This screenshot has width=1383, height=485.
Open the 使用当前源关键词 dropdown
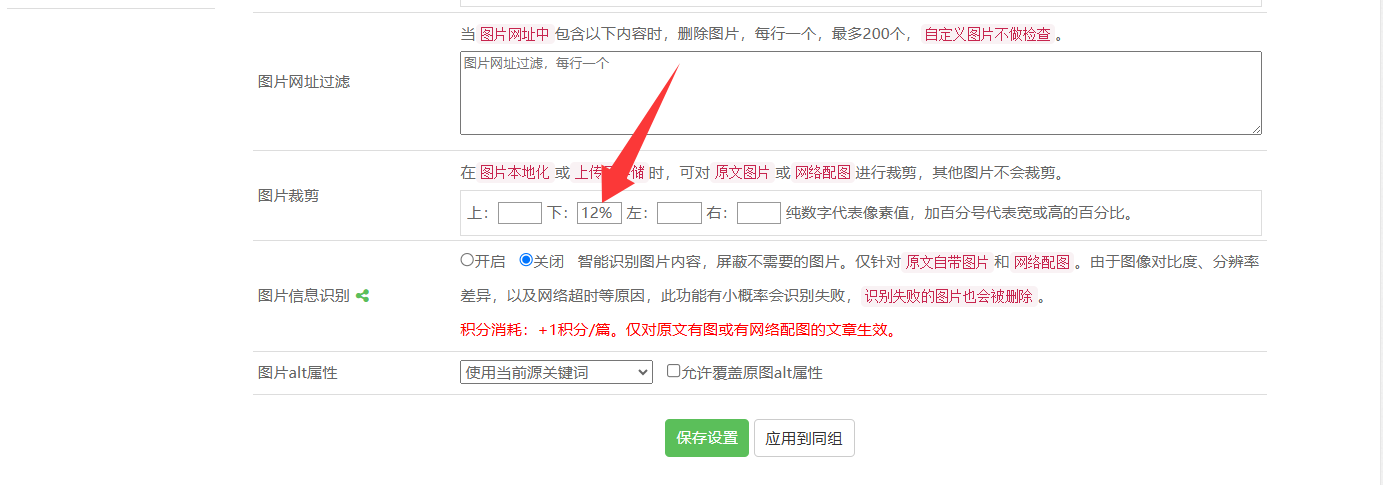556,372
